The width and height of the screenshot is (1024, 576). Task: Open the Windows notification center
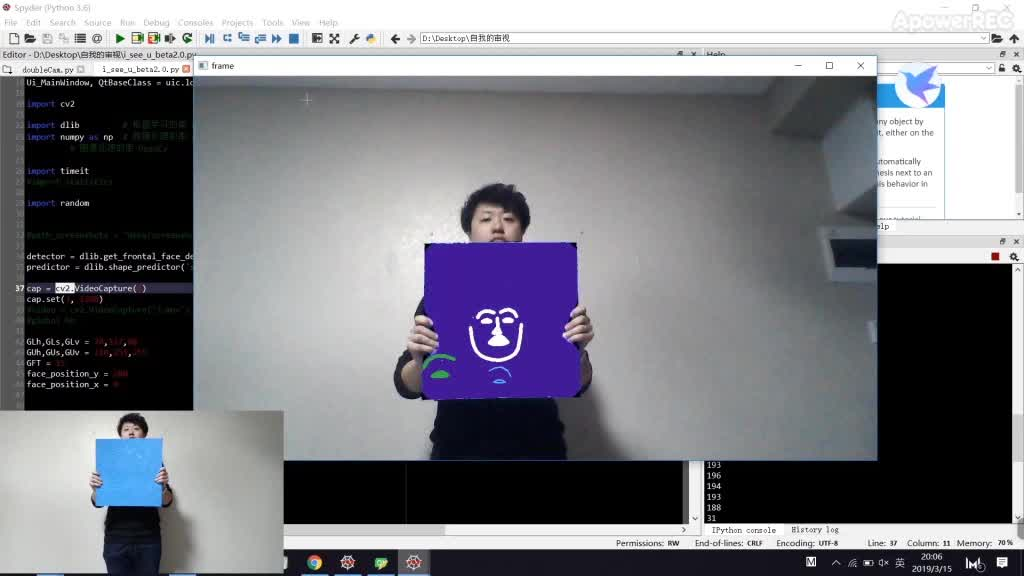click(1002, 562)
